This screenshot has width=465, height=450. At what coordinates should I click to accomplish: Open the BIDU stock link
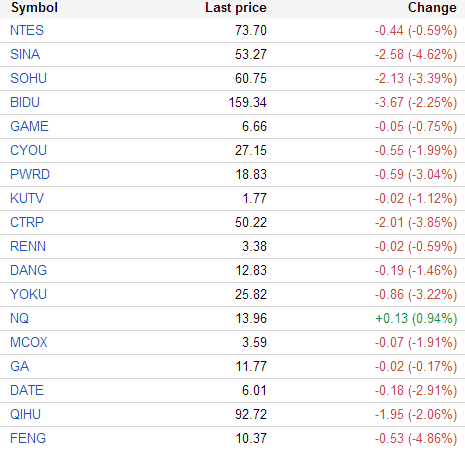click(25, 102)
